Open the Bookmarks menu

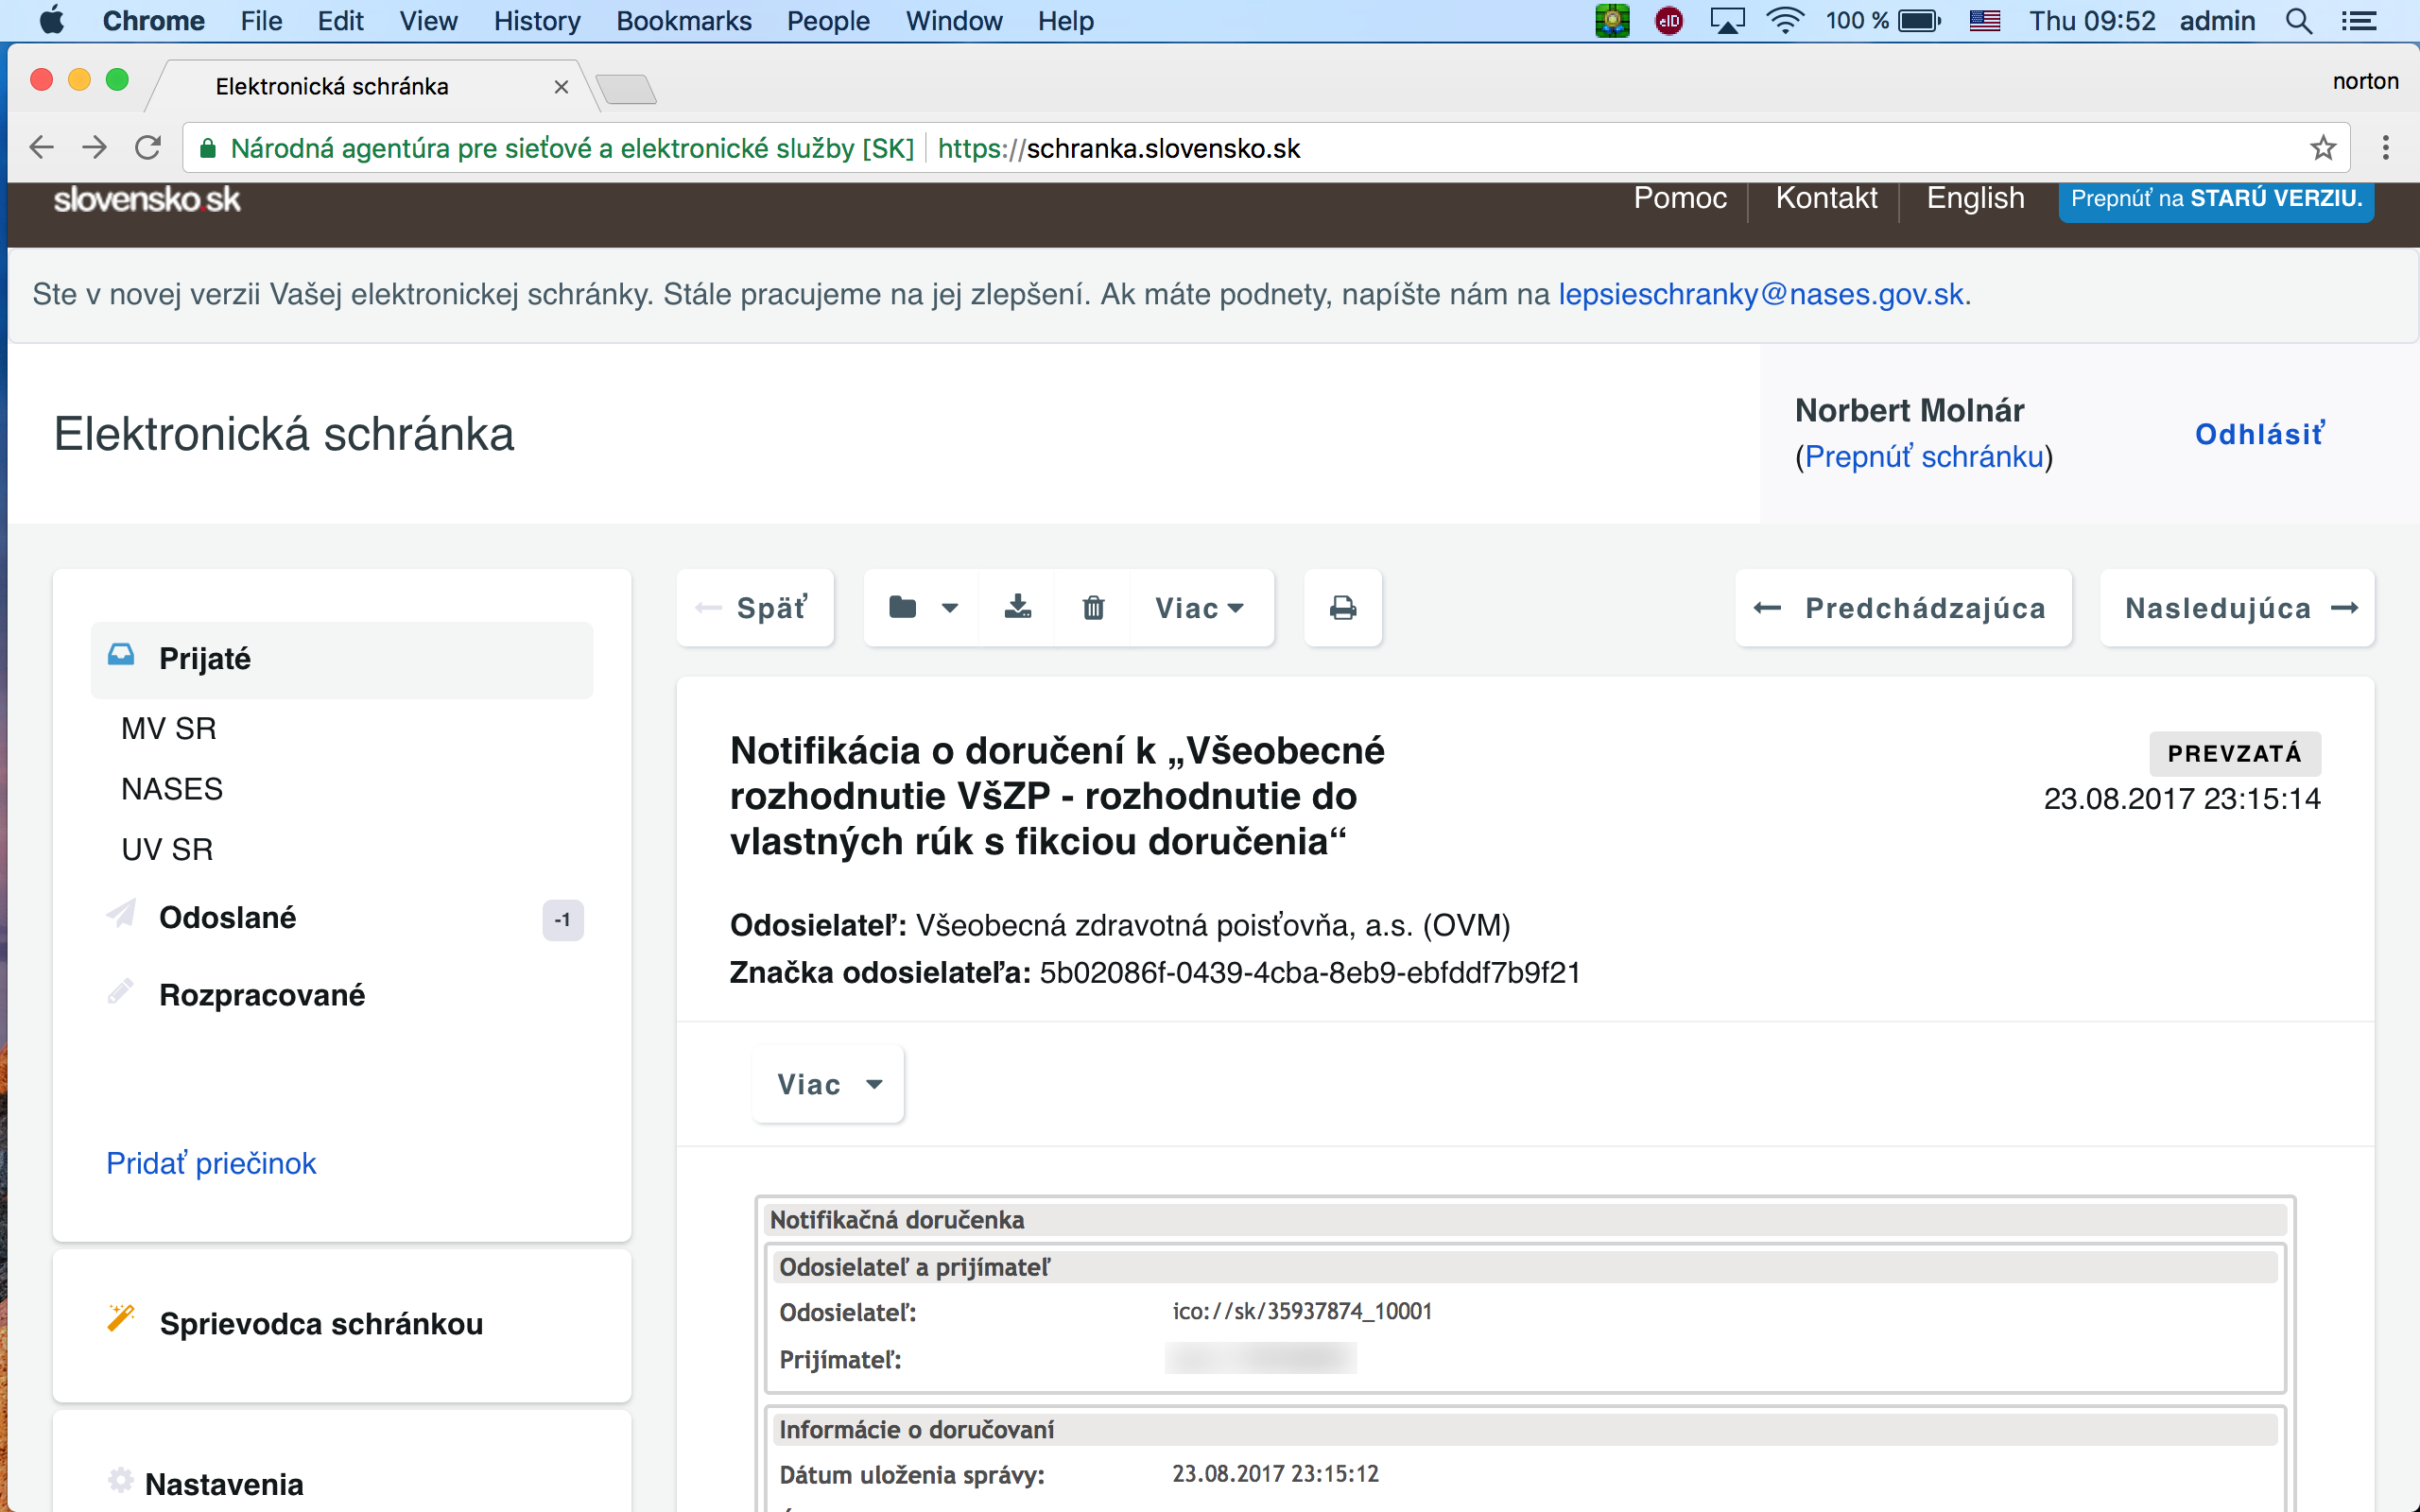pos(683,21)
